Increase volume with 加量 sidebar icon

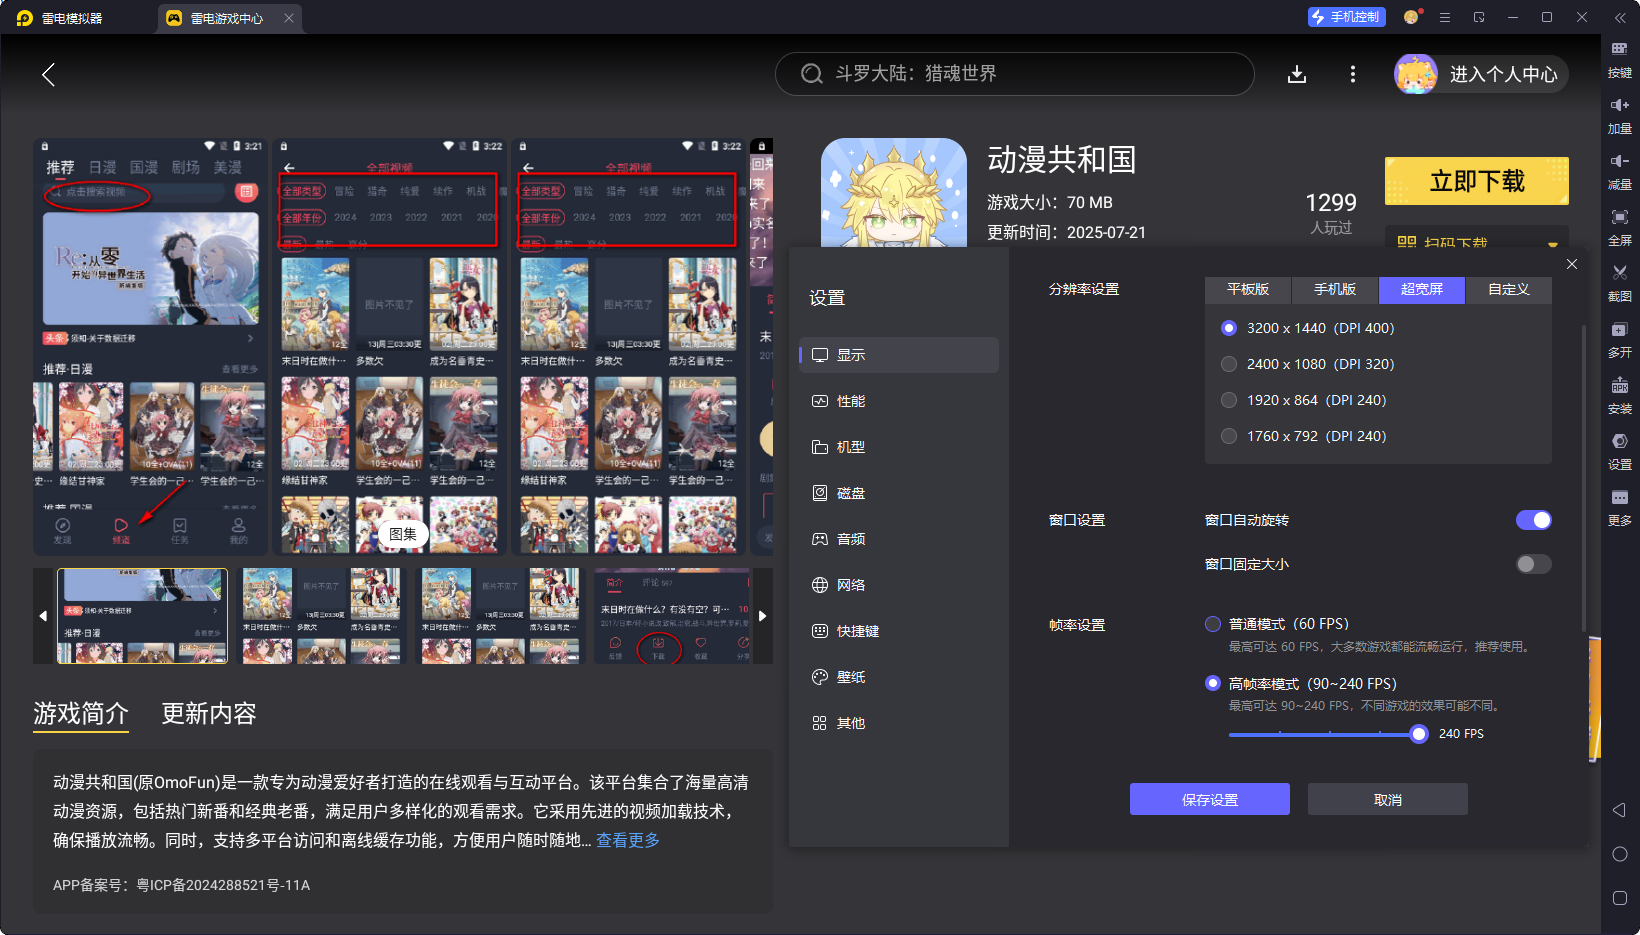[1620, 116]
